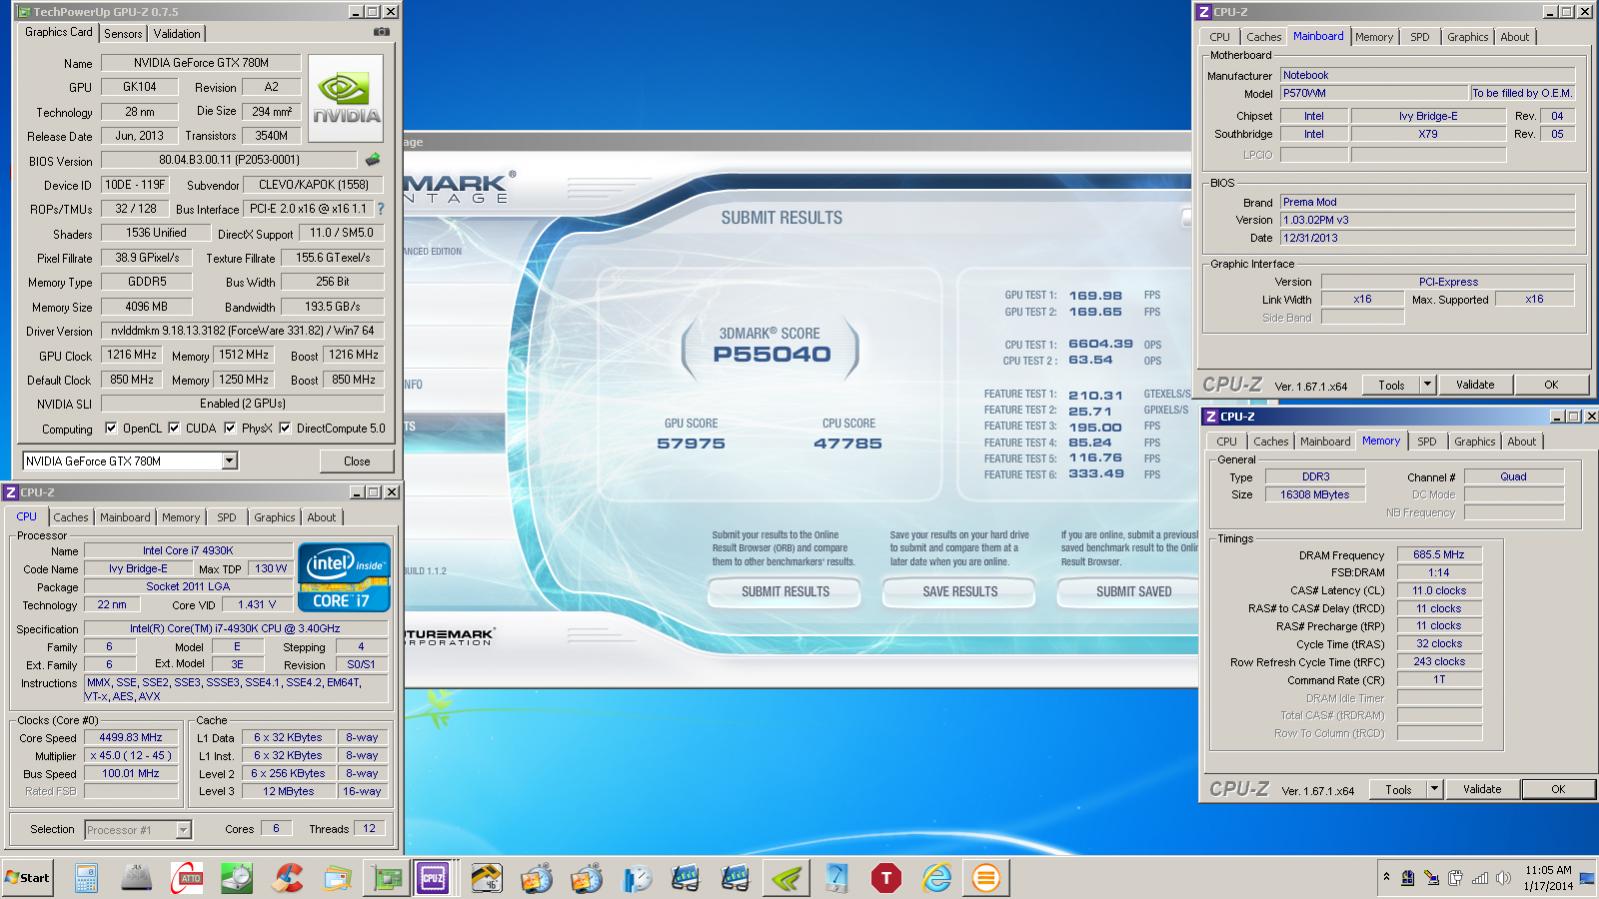Click the GPU Name field in GPU-Z
The height and width of the screenshot is (899, 1599).
[201, 63]
